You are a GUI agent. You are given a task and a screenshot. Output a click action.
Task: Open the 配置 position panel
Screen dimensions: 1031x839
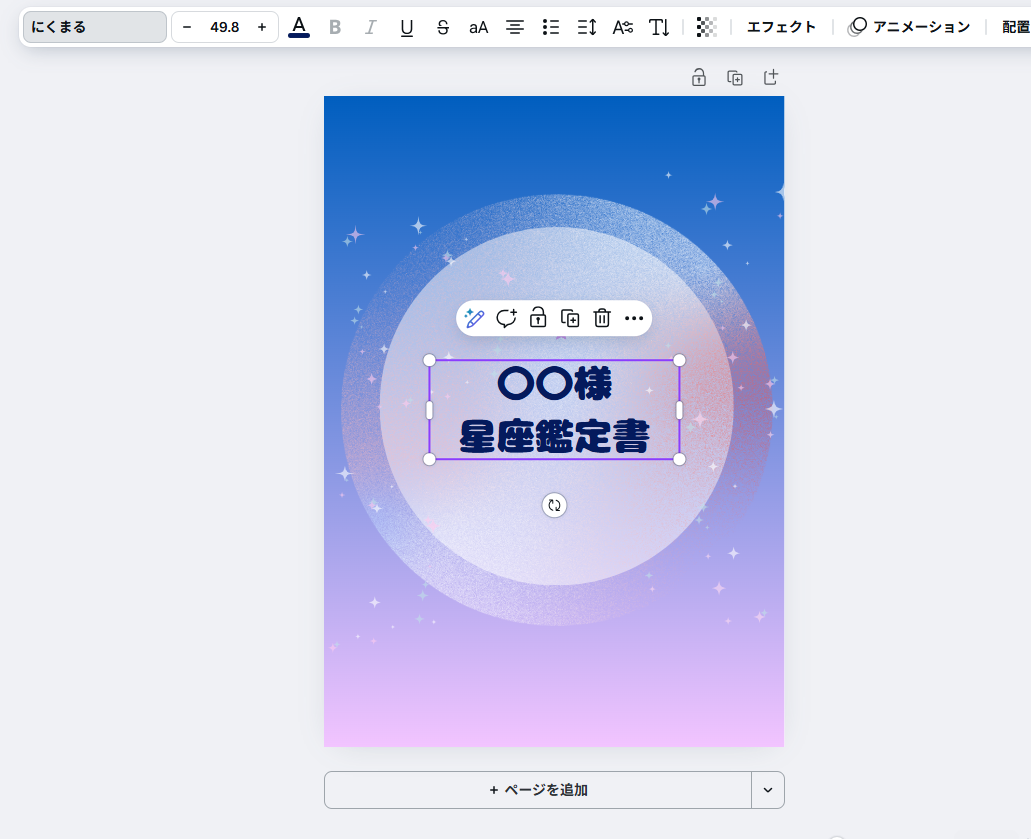pyautogui.click(x=1015, y=27)
